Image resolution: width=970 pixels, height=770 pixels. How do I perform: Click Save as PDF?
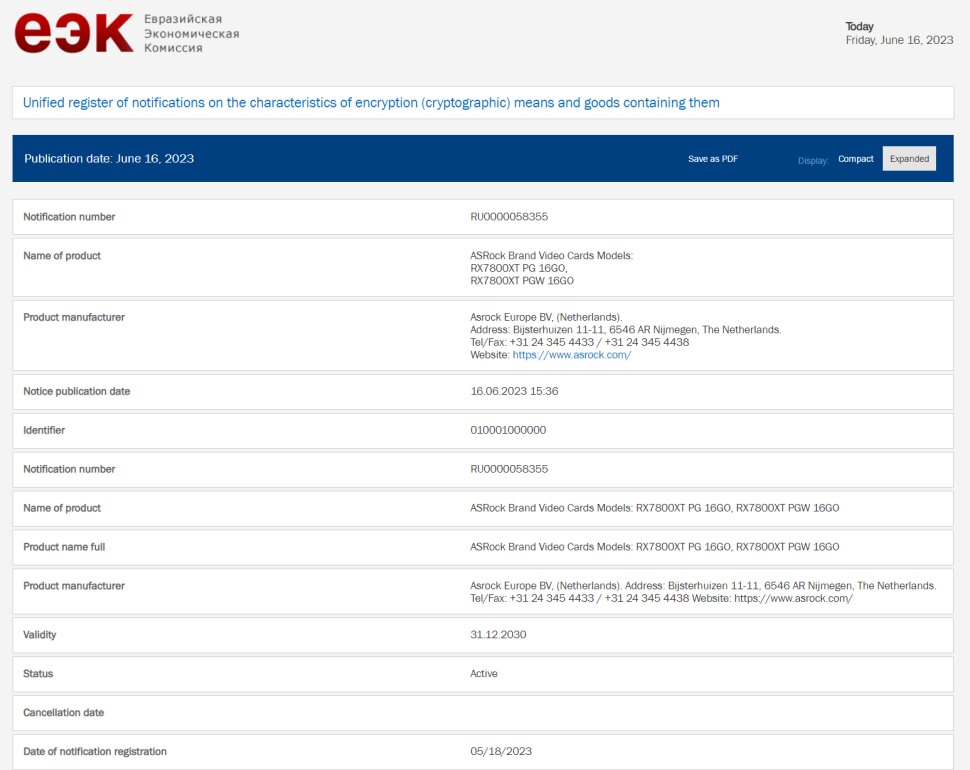pyautogui.click(x=713, y=159)
